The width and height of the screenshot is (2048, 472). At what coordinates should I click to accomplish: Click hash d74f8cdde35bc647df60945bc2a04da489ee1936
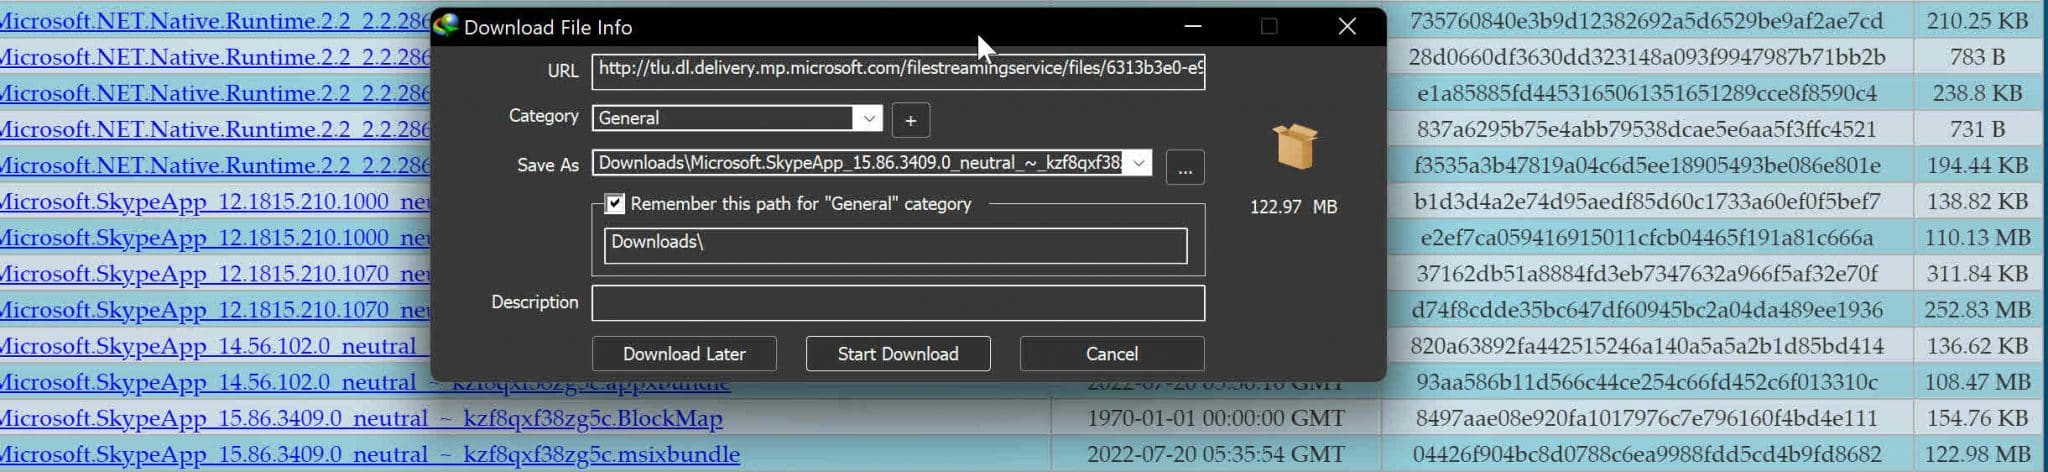1646,310
